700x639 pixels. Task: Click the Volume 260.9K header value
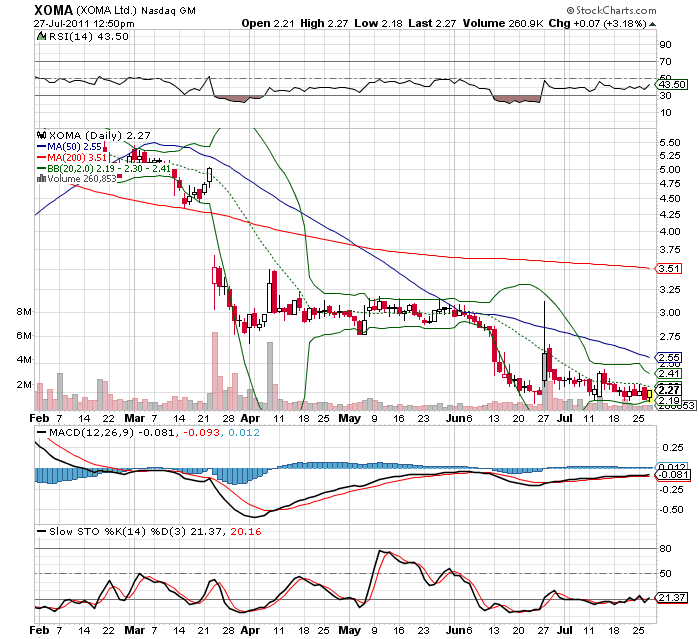point(503,23)
